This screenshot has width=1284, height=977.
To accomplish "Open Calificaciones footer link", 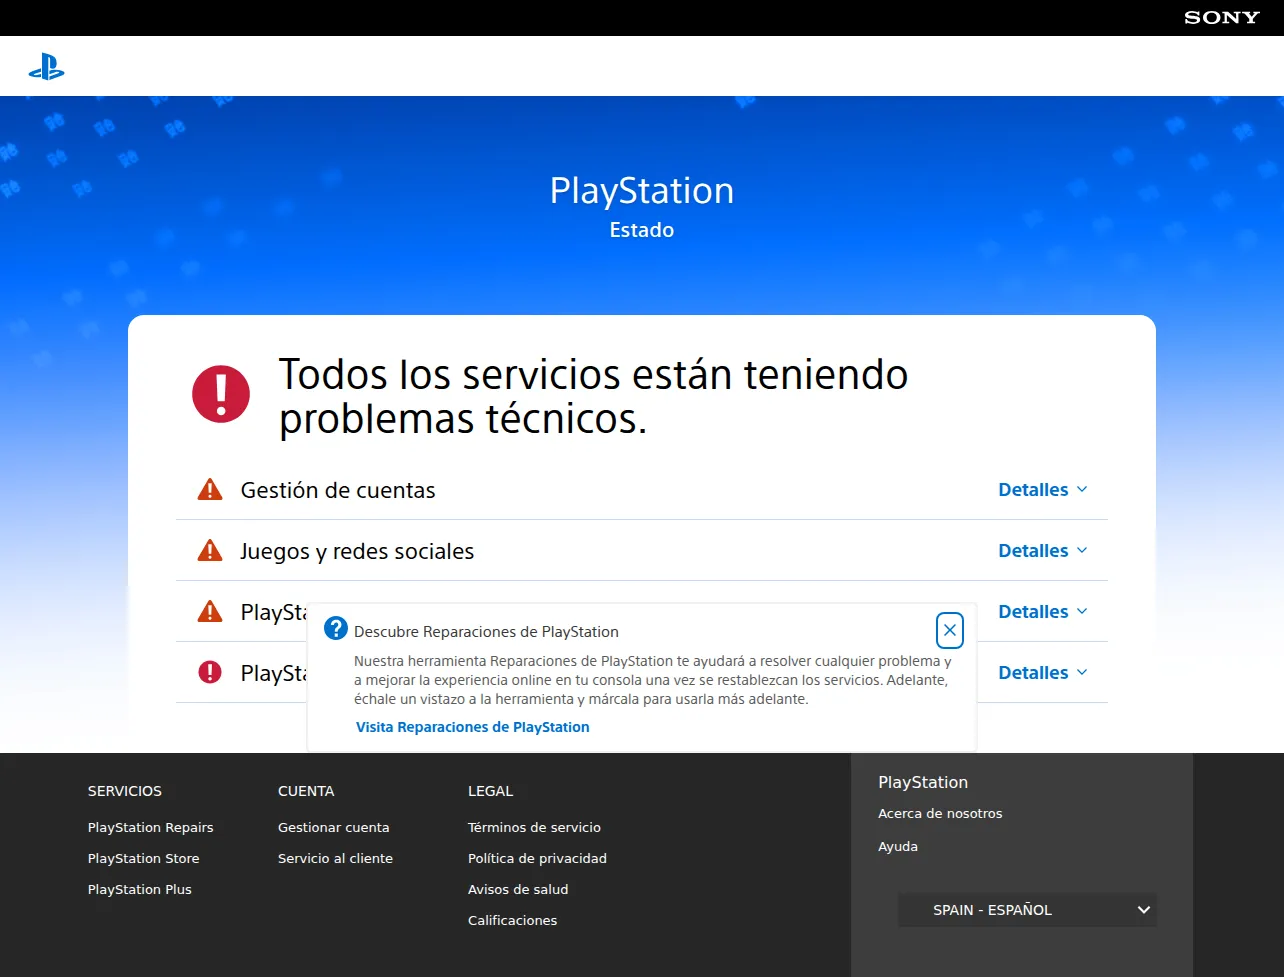I will pos(513,921).
